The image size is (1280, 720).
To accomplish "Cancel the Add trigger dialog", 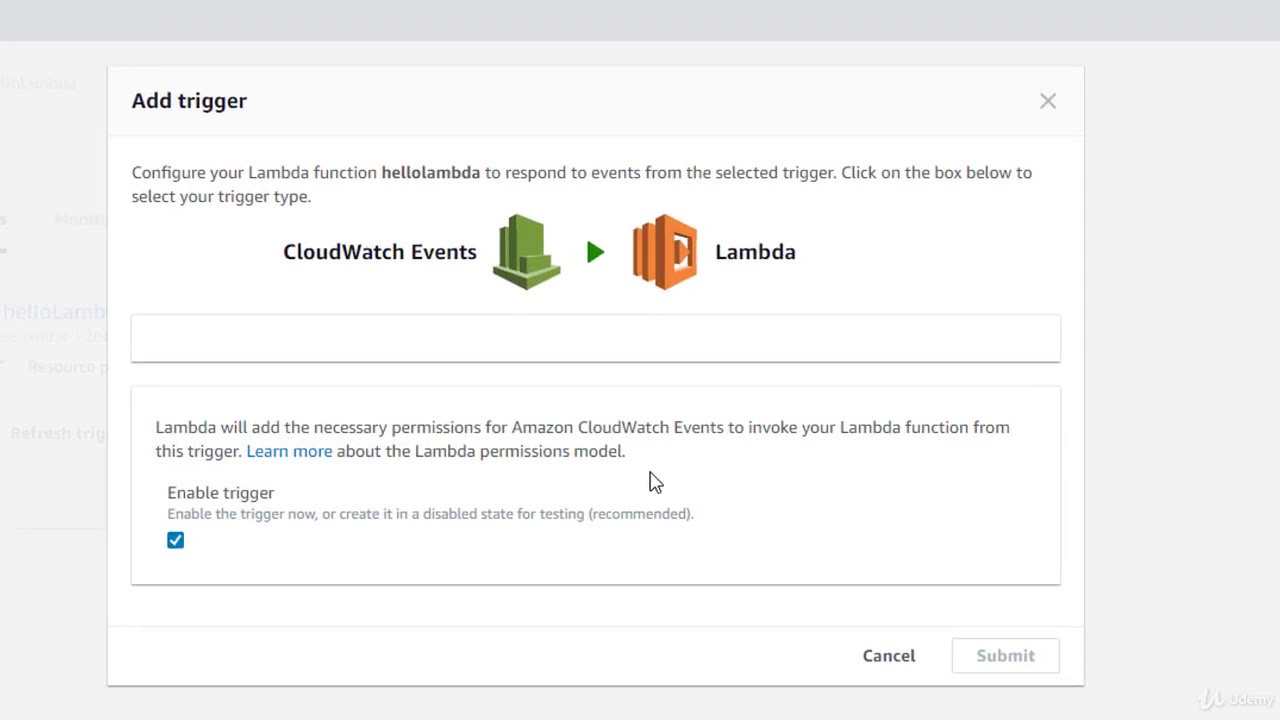I will pos(889,656).
